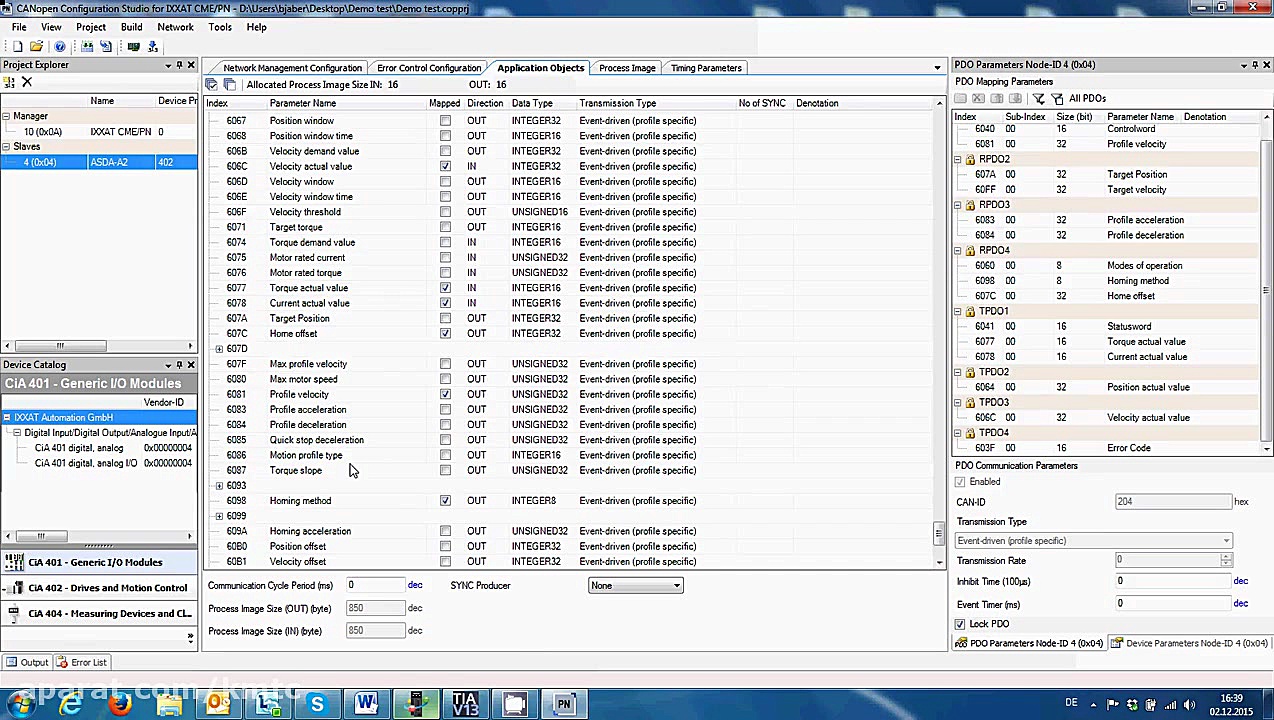Viewport: 1274px width, 720px height.
Task: Toggle Mapped checkbox for Home offset
Action: tap(445, 333)
